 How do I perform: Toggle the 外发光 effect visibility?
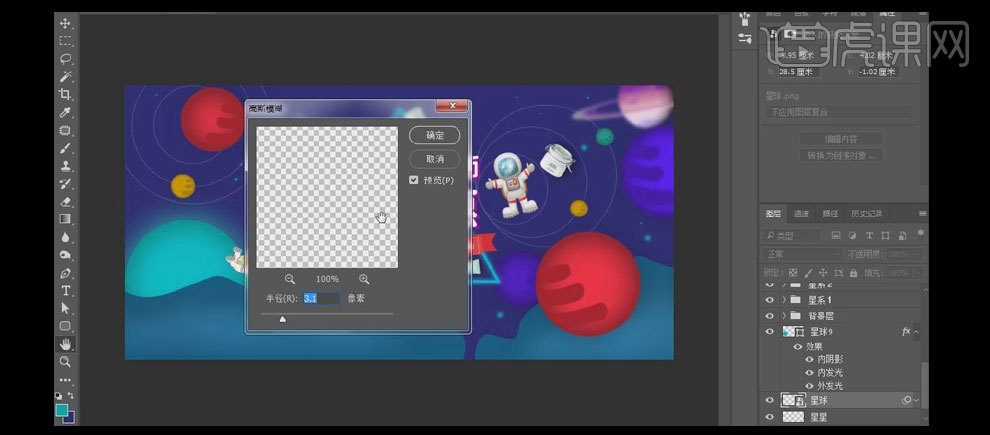pyautogui.click(x=809, y=386)
